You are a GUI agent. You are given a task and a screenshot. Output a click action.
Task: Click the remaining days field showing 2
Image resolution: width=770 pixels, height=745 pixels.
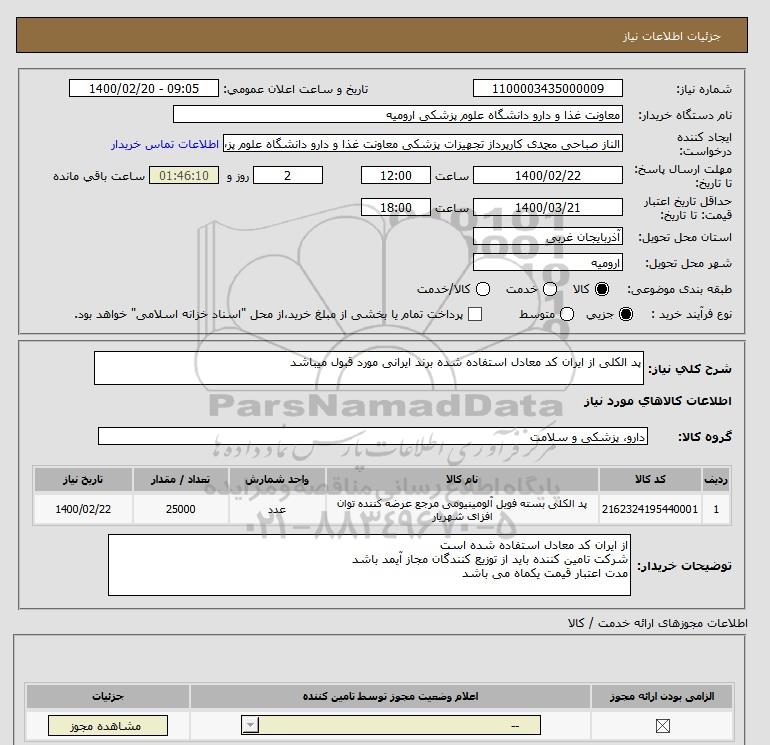pyautogui.click(x=288, y=175)
